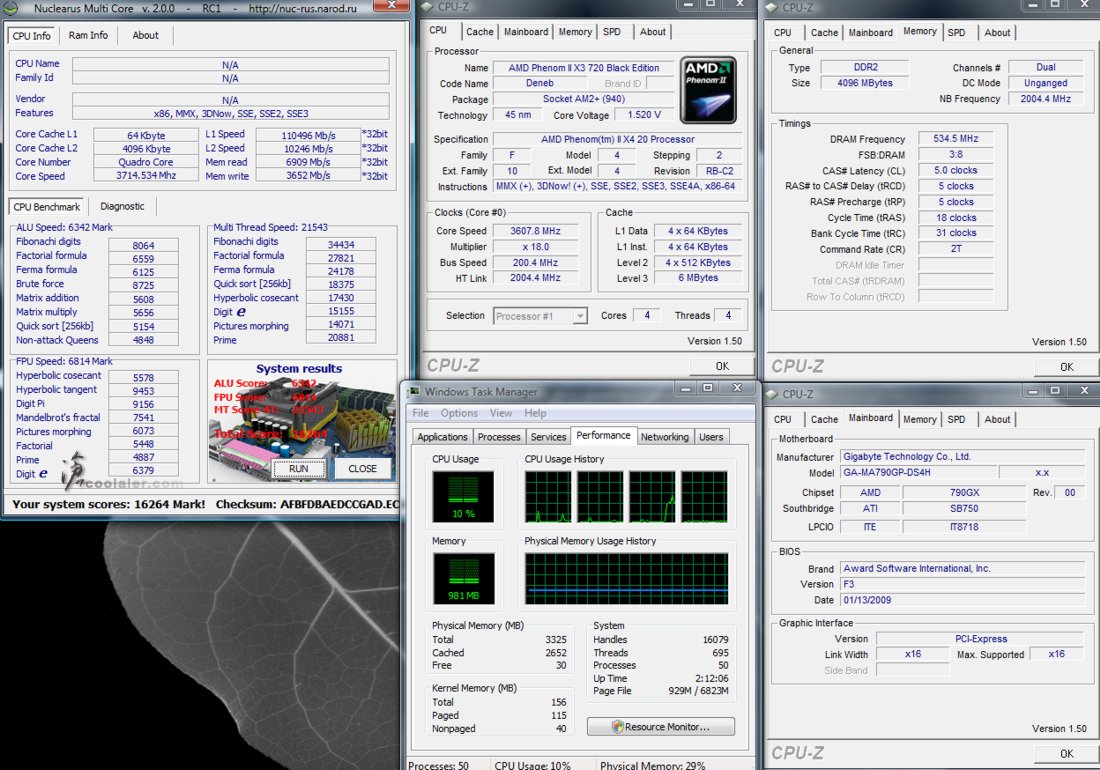Click the CLOSE button in Nuclearus

363,468
